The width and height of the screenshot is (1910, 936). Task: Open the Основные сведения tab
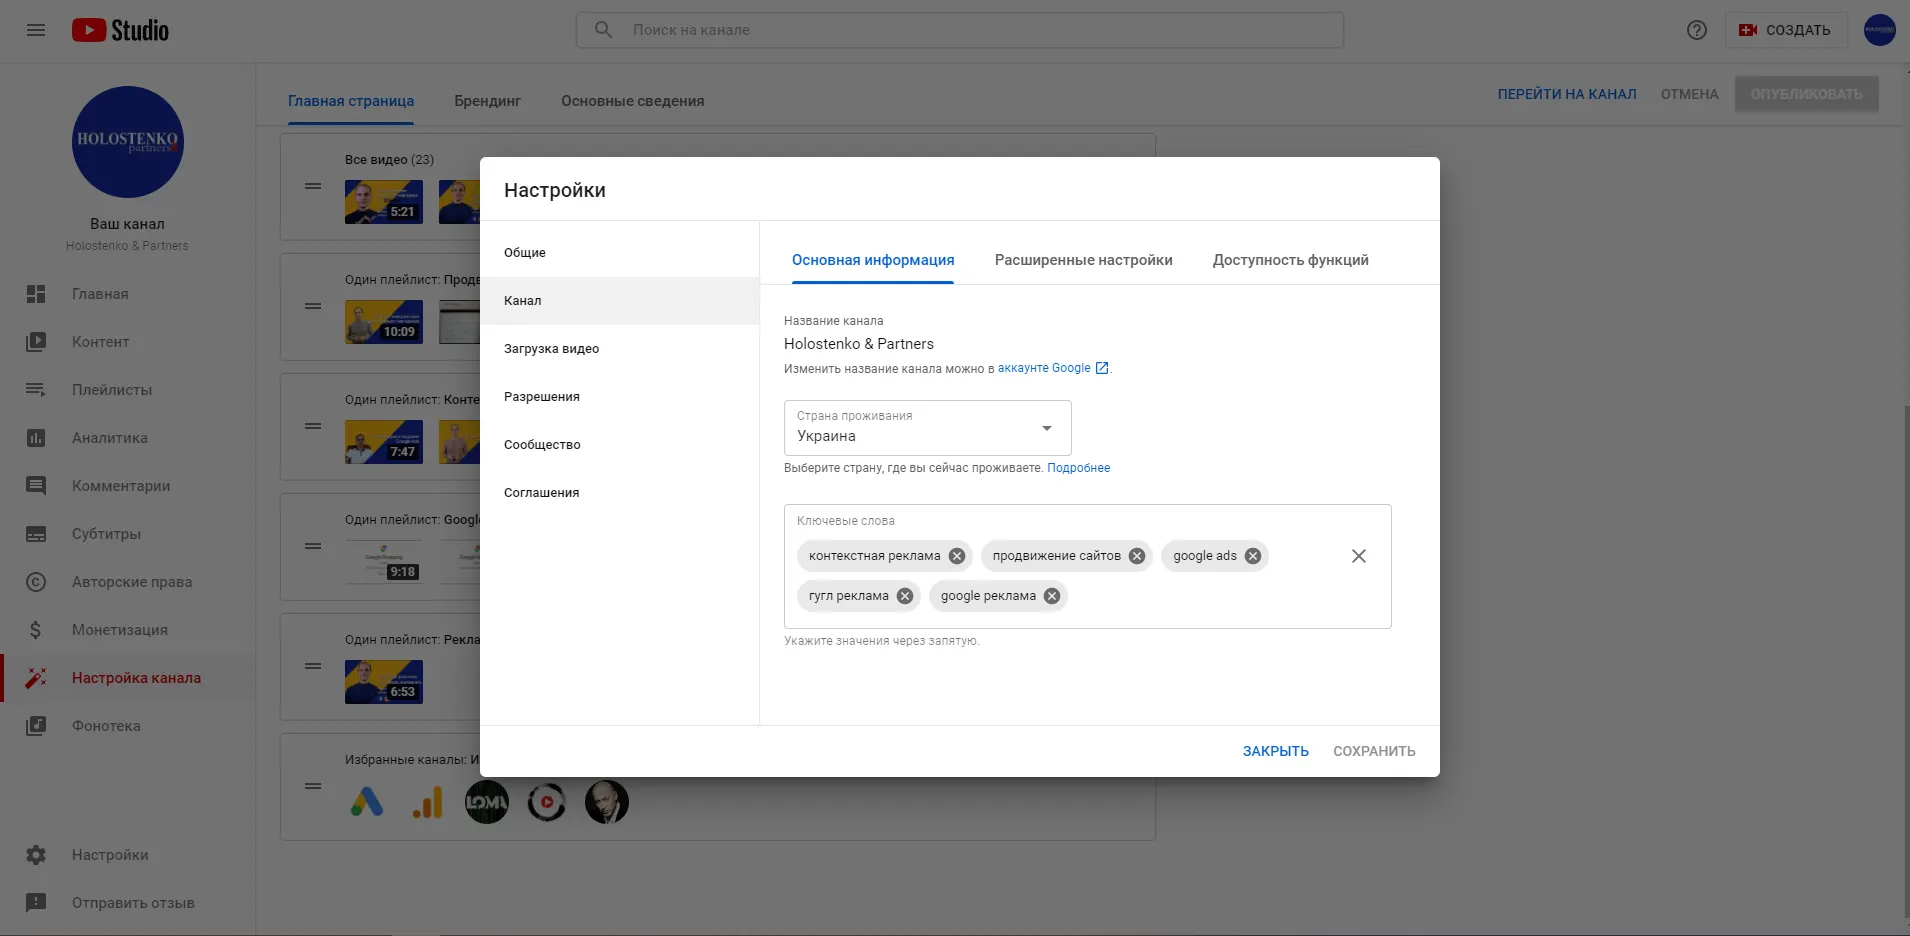[632, 101]
